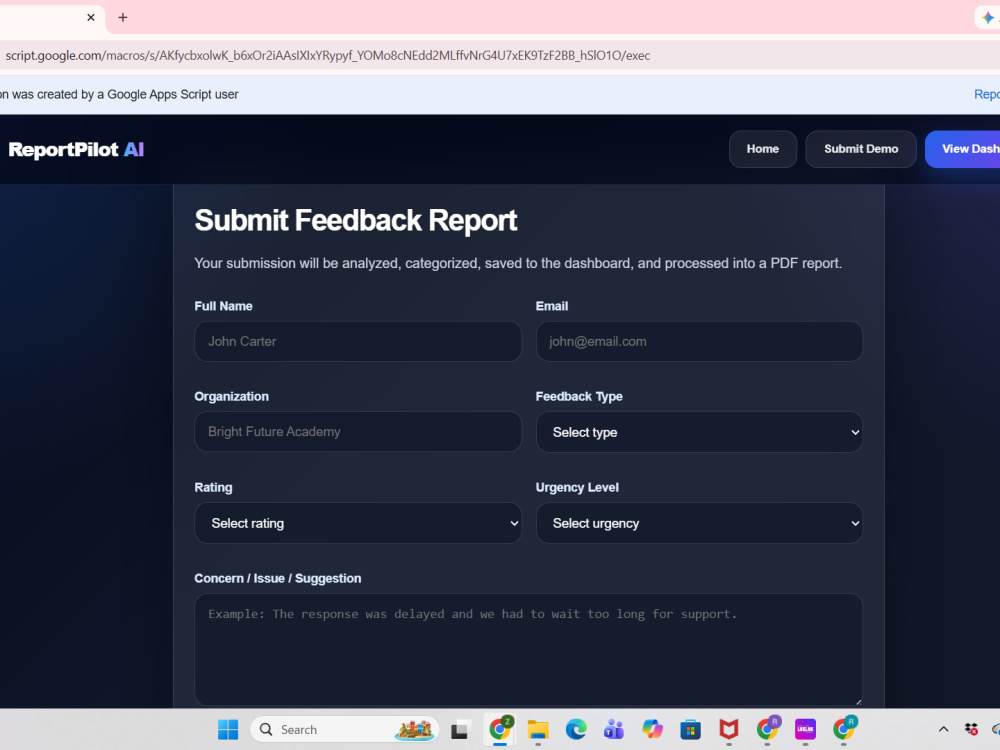The width and height of the screenshot is (1000, 750).
Task: Open a new browser tab
Action: (122, 17)
